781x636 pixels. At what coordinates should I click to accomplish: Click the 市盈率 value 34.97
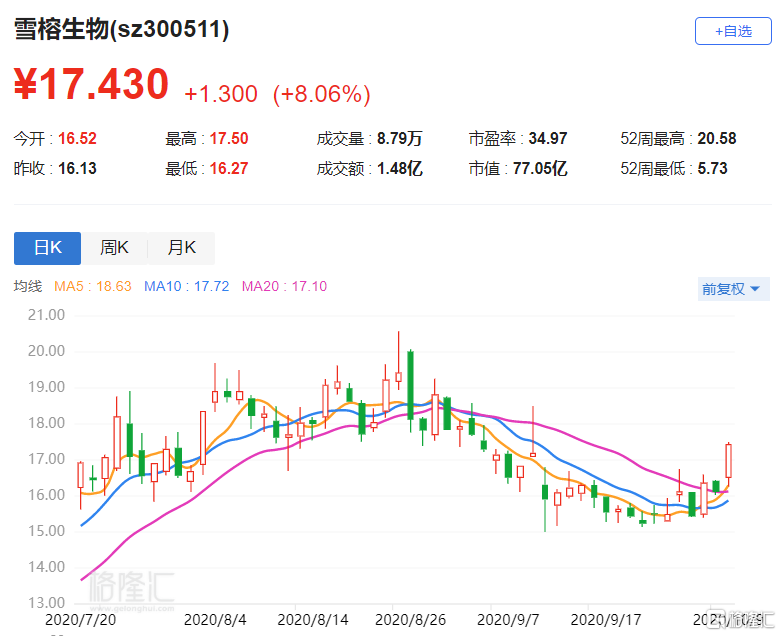pyautogui.click(x=548, y=138)
